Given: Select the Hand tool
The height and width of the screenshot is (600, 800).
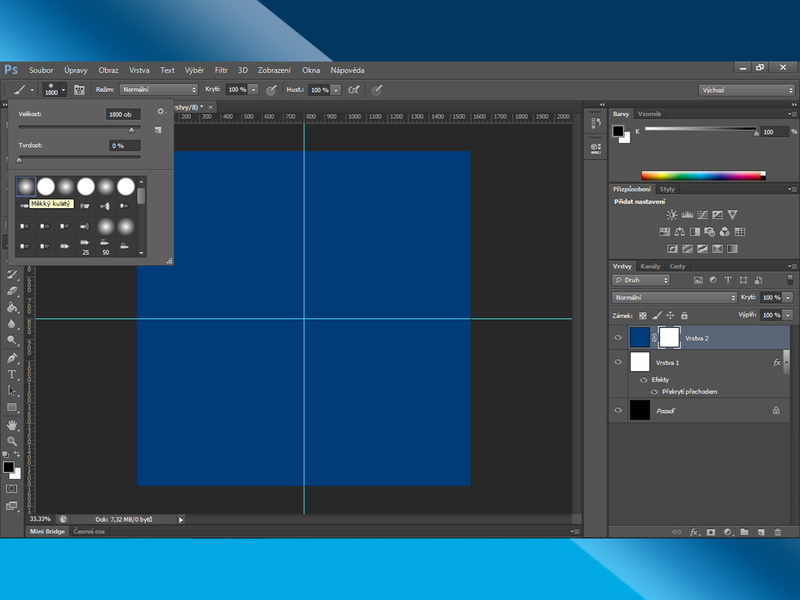Looking at the screenshot, I should click(x=12, y=425).
